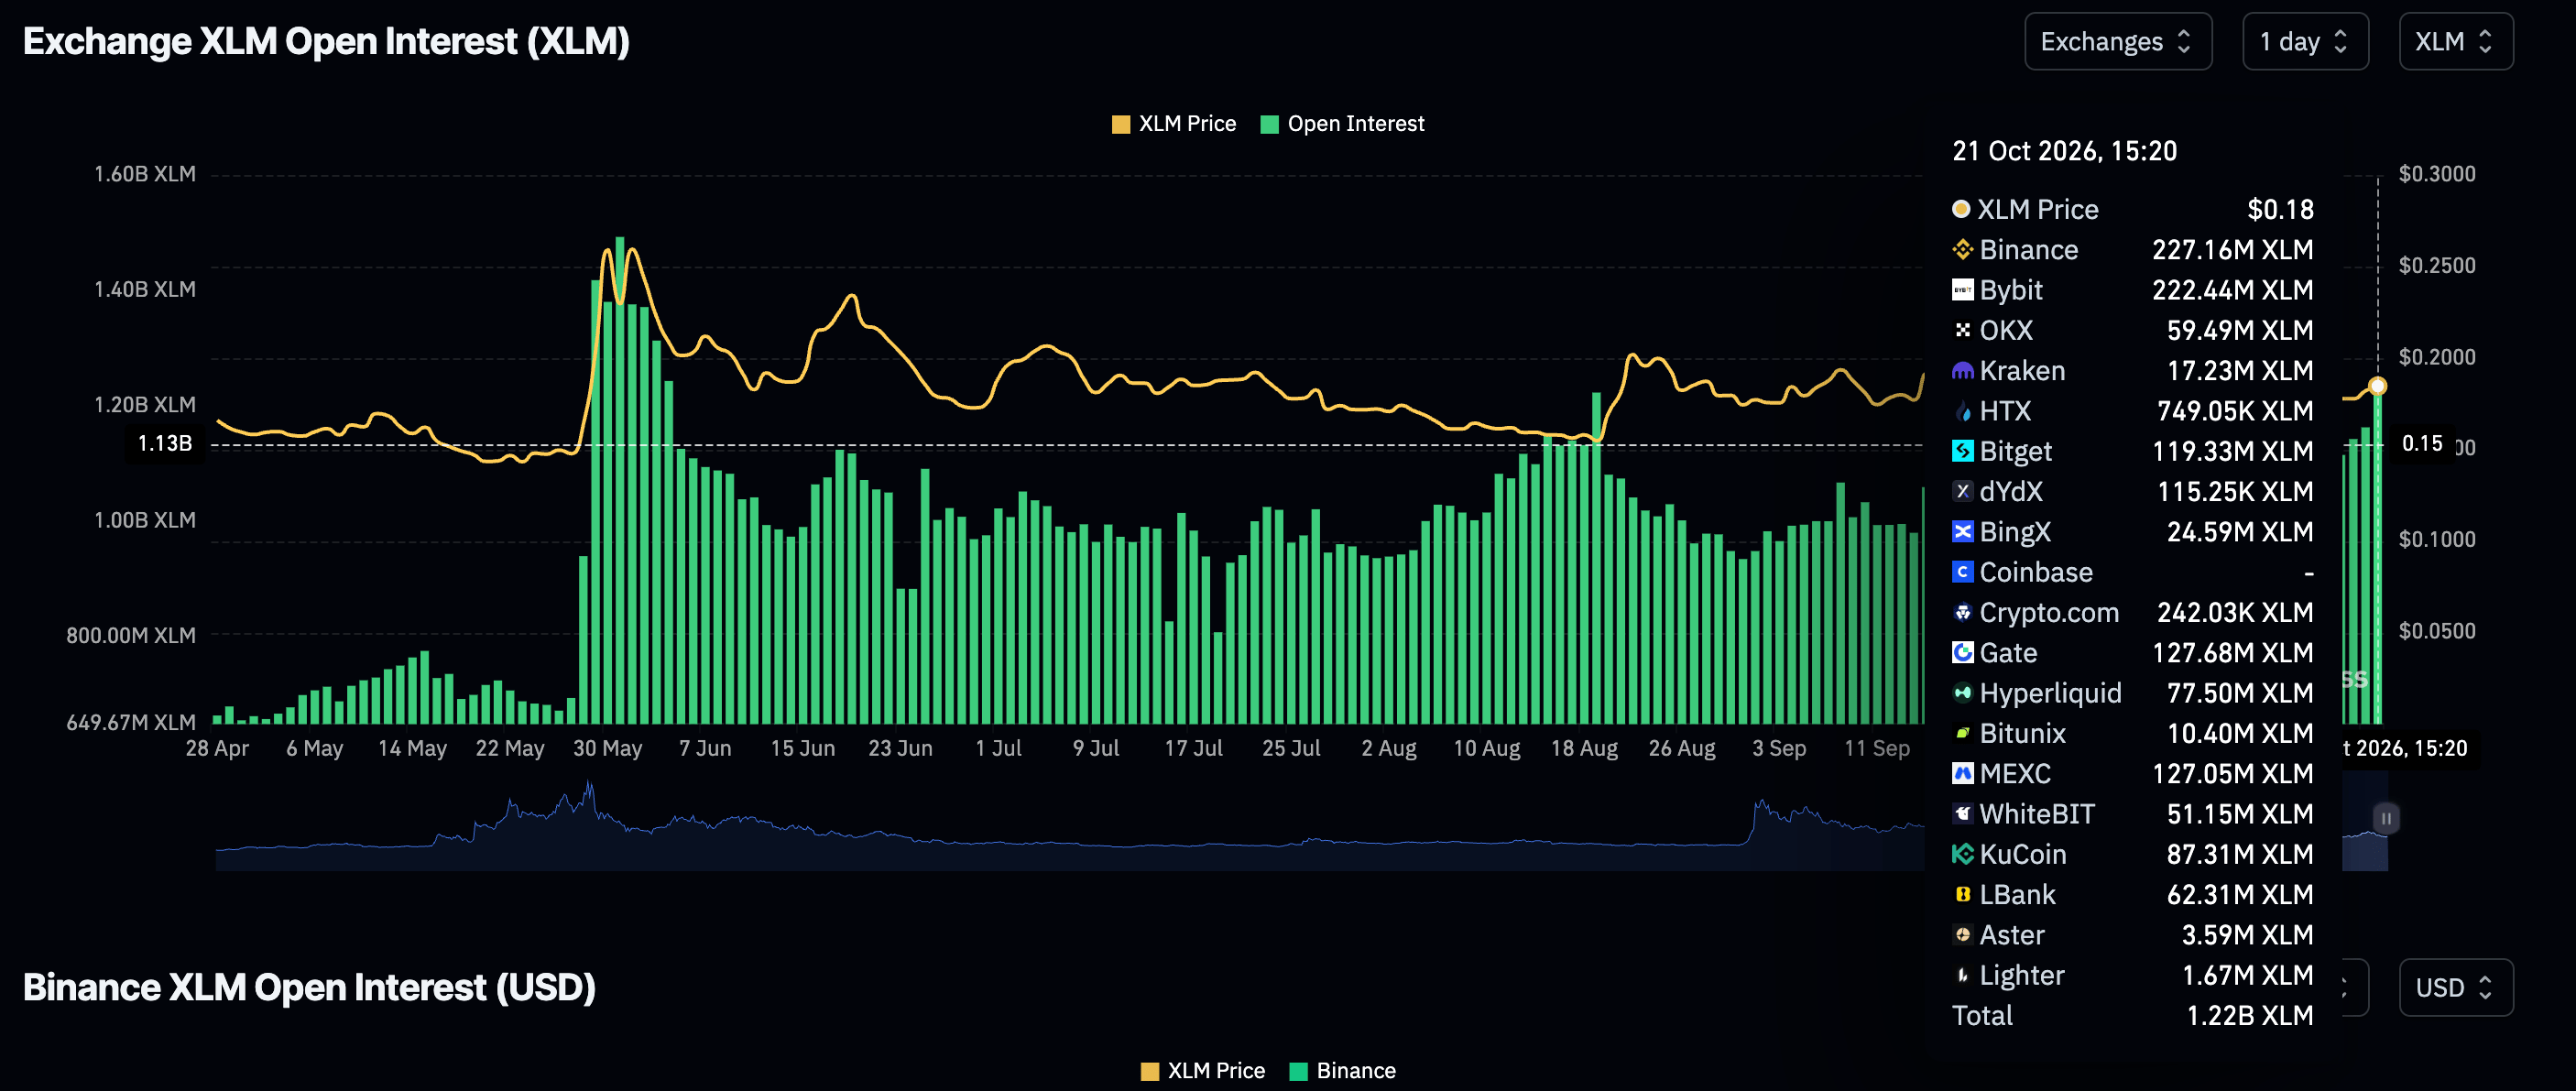The image size is (2576, 1091).
Task: Click the Hyperliquid logo icon
Action: [1962, 693]
